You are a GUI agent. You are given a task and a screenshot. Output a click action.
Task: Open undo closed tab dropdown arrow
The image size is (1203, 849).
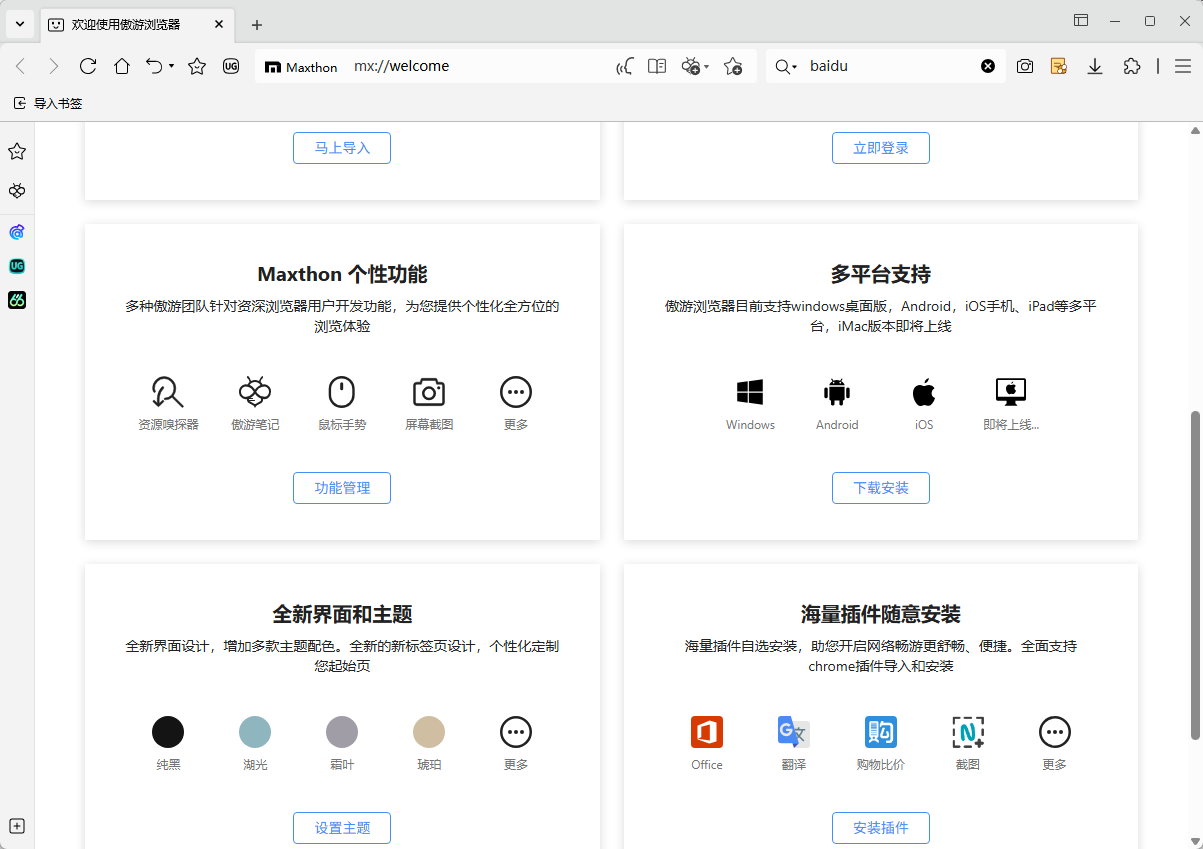pyautogui.click(x=171, y=66)
